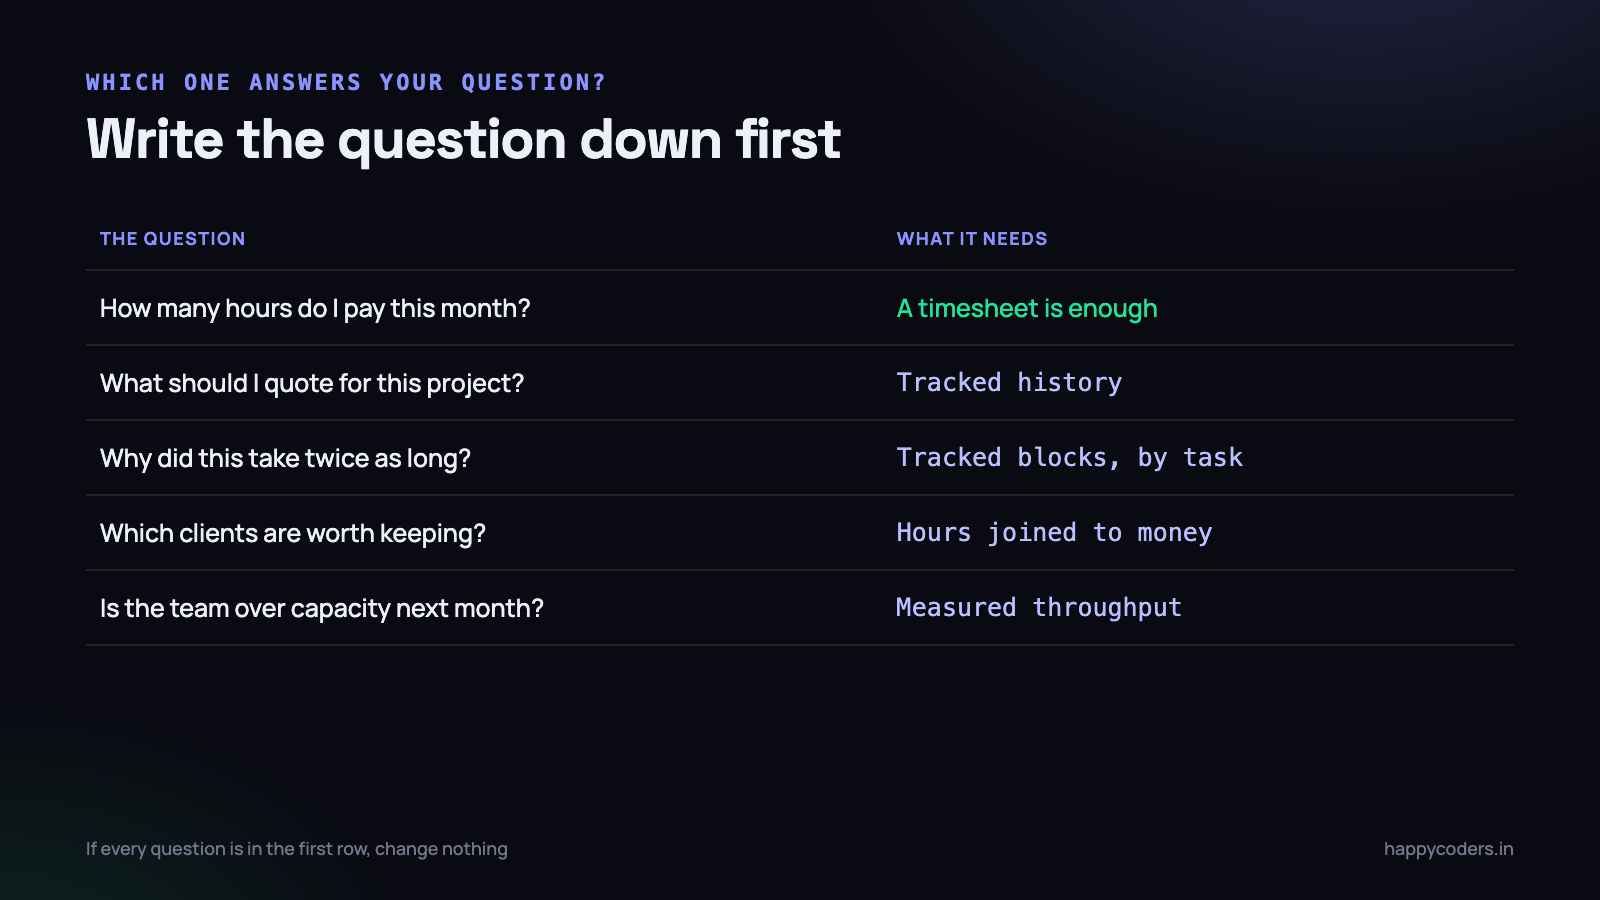Click the 'Hours joined to money' cell
Viewport: 1600px width, 900px height.
1054,533
